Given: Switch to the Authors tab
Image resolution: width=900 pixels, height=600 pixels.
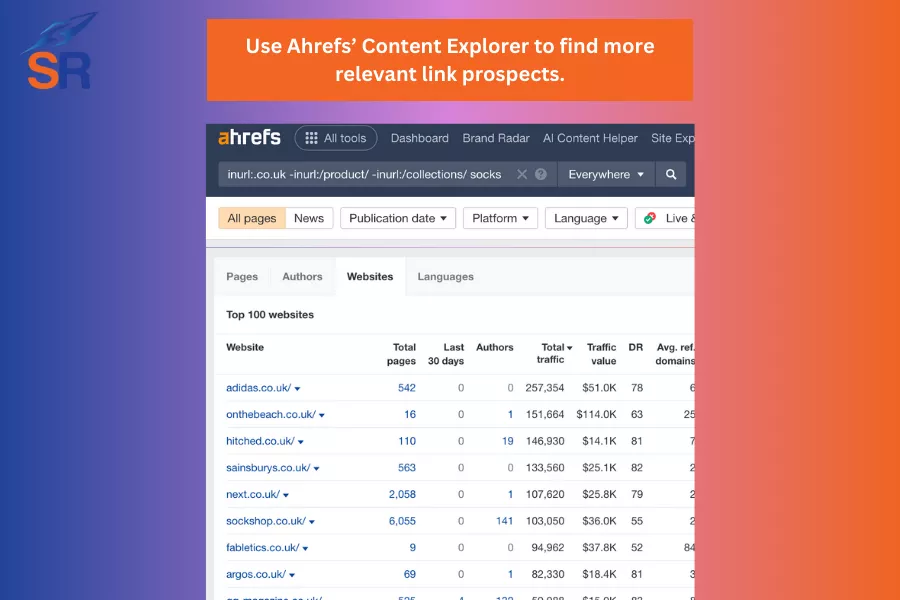Looking at the screenshot, I should pyautogui.click(x=302, y=277).
